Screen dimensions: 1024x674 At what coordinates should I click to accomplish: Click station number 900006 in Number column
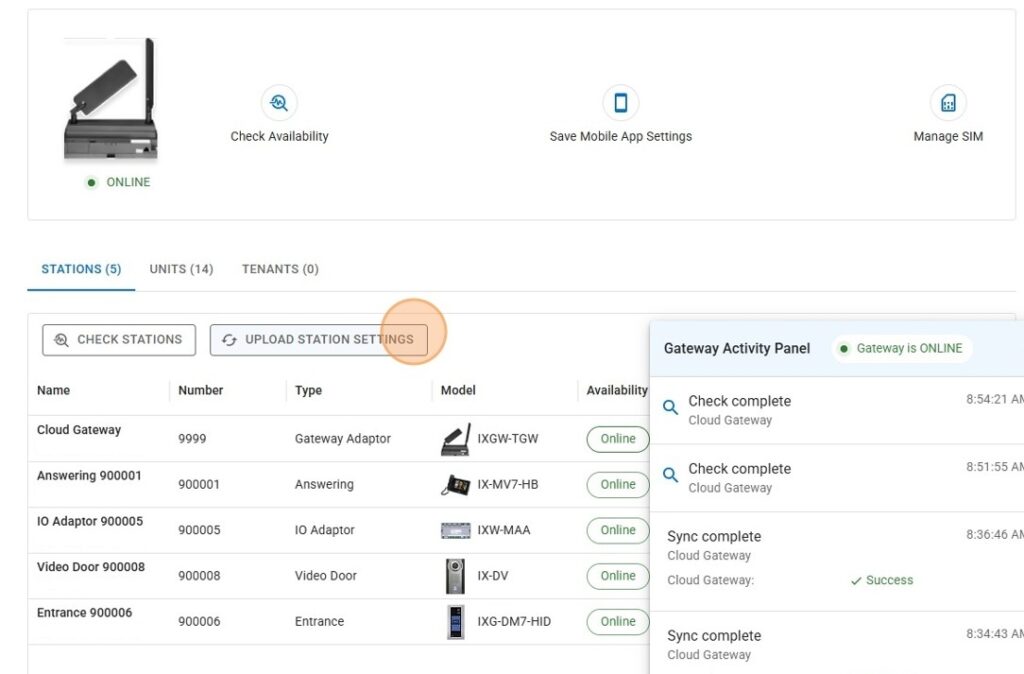199,622
